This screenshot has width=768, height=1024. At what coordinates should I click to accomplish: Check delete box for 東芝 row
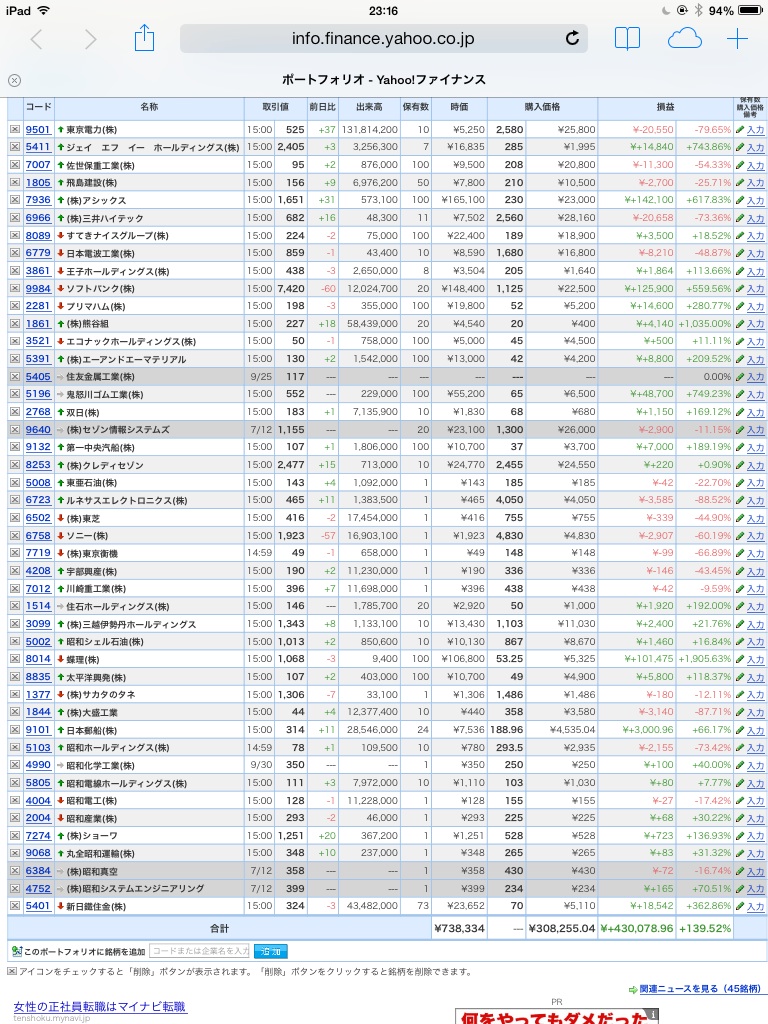point(14,518)
